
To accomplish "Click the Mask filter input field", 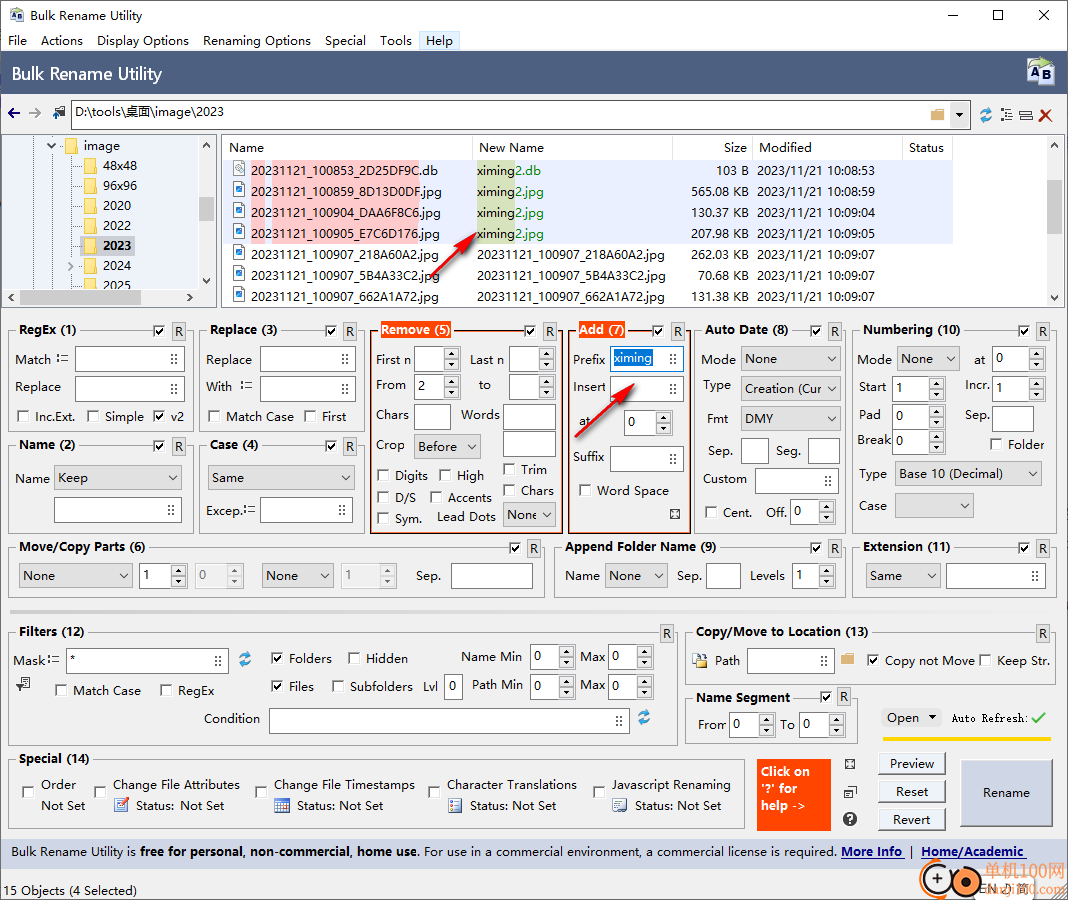I will [146, 660].
